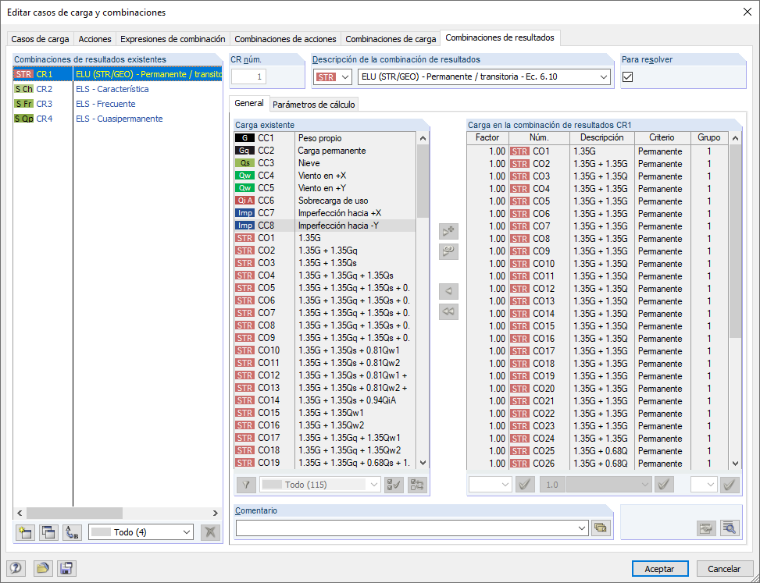Click the checkmark beside the group dropdown
This screenshot has height=583, width=760.
click(x=730, y=485)
